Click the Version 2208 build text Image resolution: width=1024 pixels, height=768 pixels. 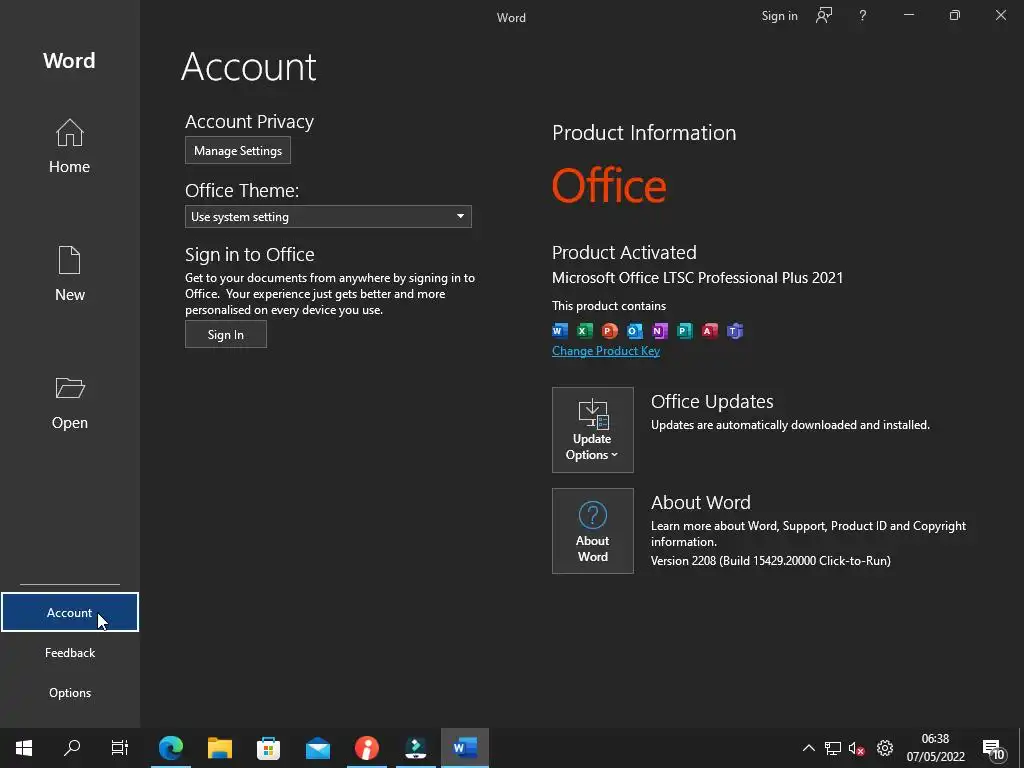pos(771,560)
